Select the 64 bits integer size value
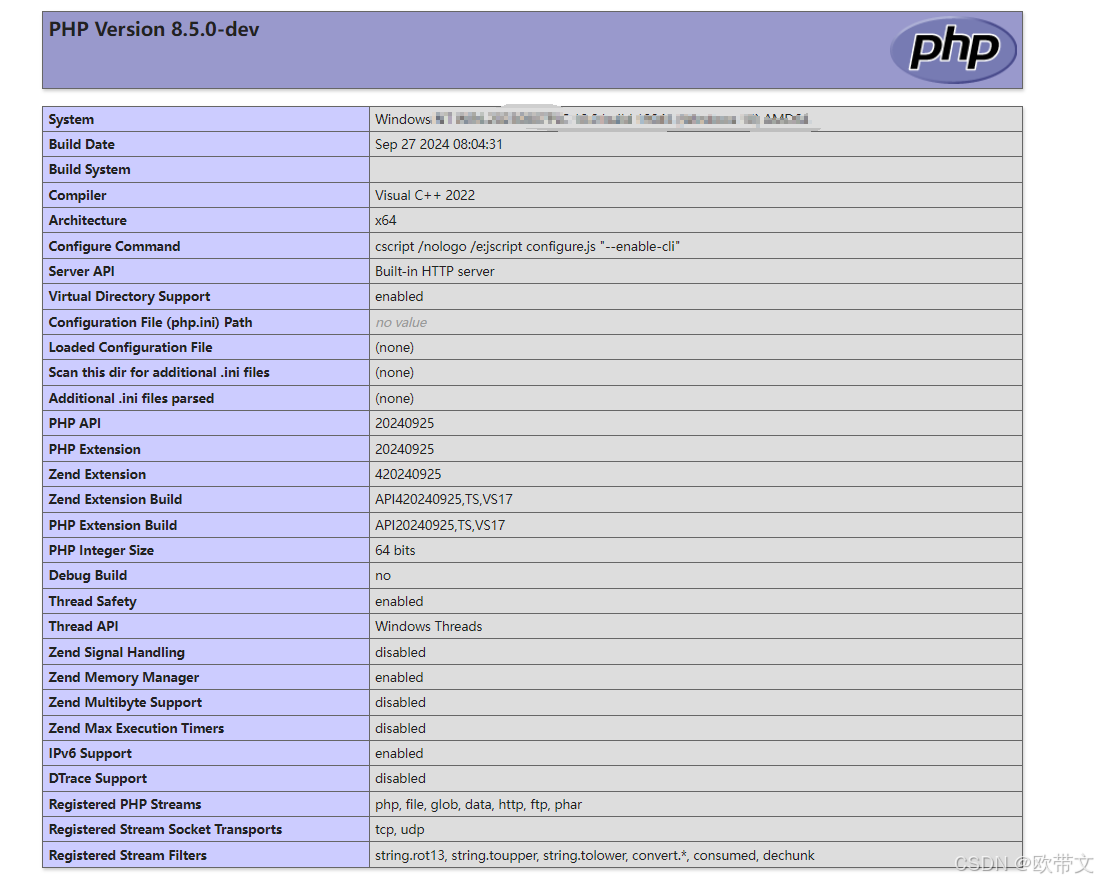1098x881 pixels. click(395, 550)
